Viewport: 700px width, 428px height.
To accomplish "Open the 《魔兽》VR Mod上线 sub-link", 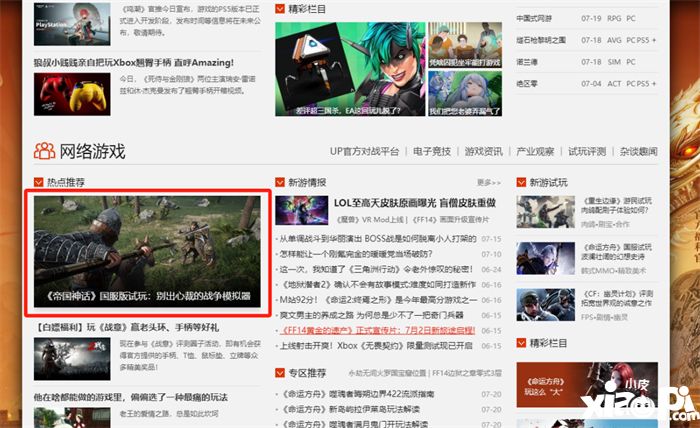I will 371,220.
